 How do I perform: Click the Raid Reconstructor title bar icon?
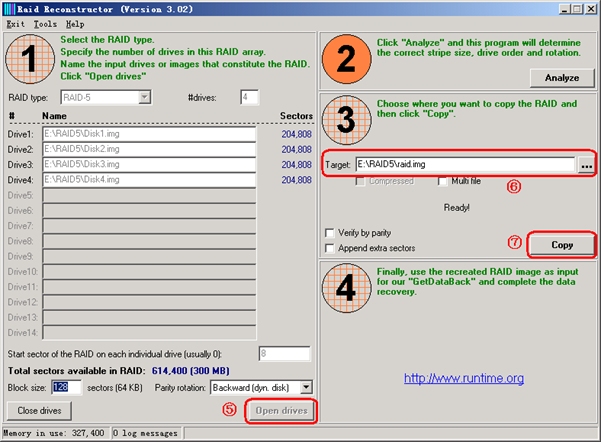tap(9, 9)
